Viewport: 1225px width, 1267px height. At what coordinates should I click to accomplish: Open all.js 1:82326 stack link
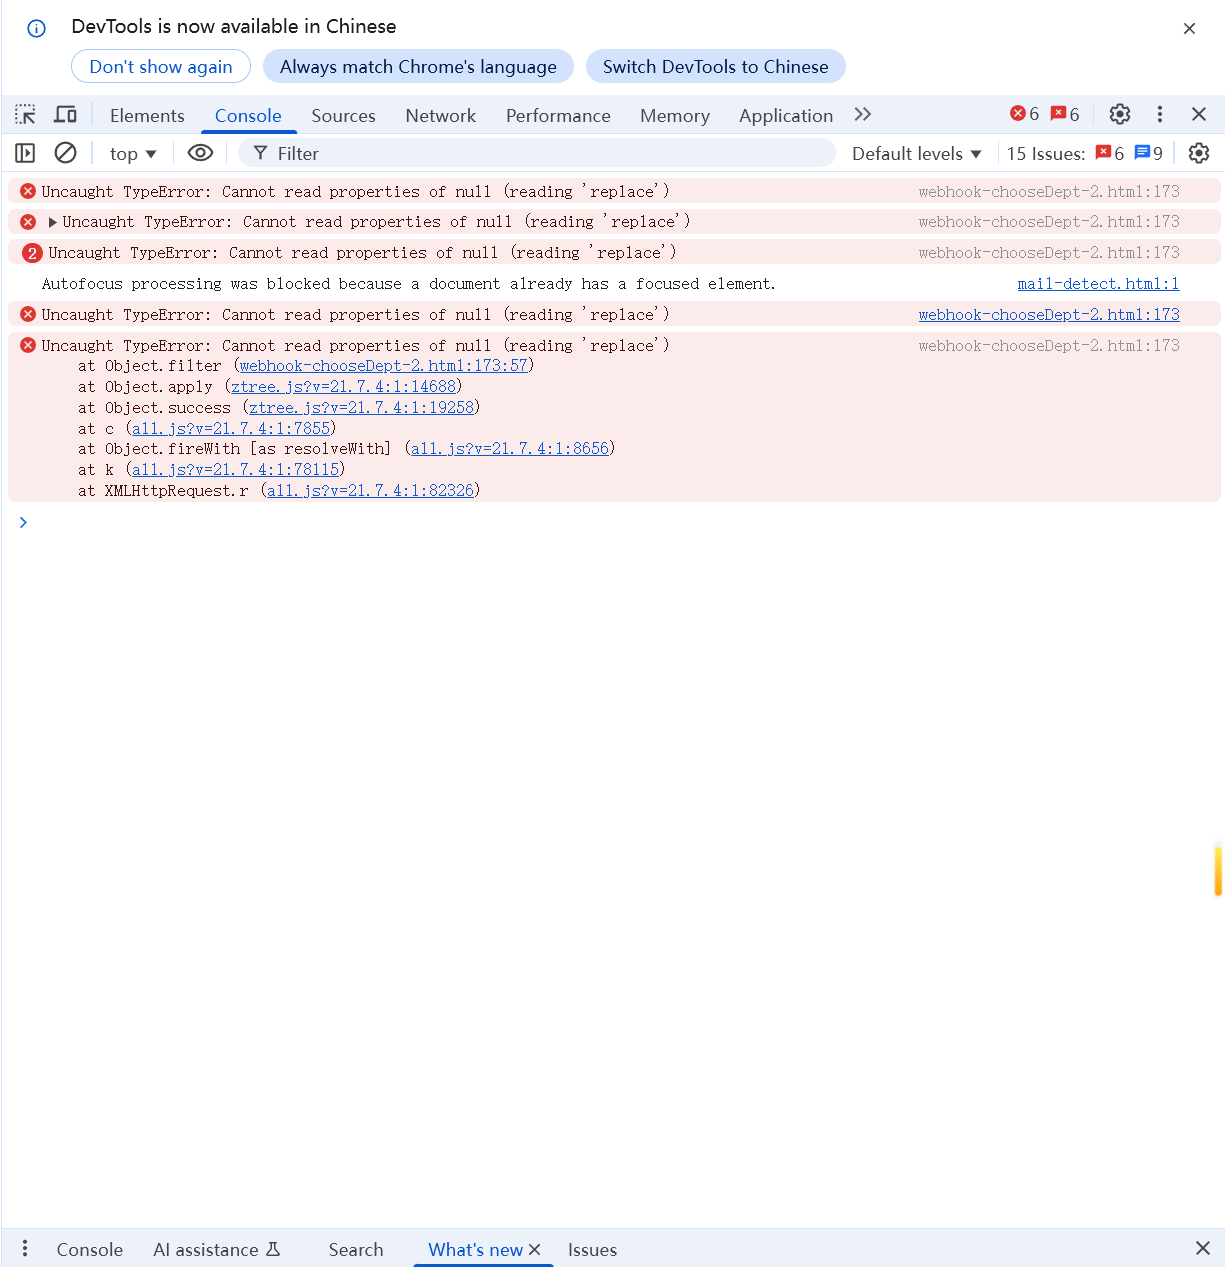coord(371,491)
